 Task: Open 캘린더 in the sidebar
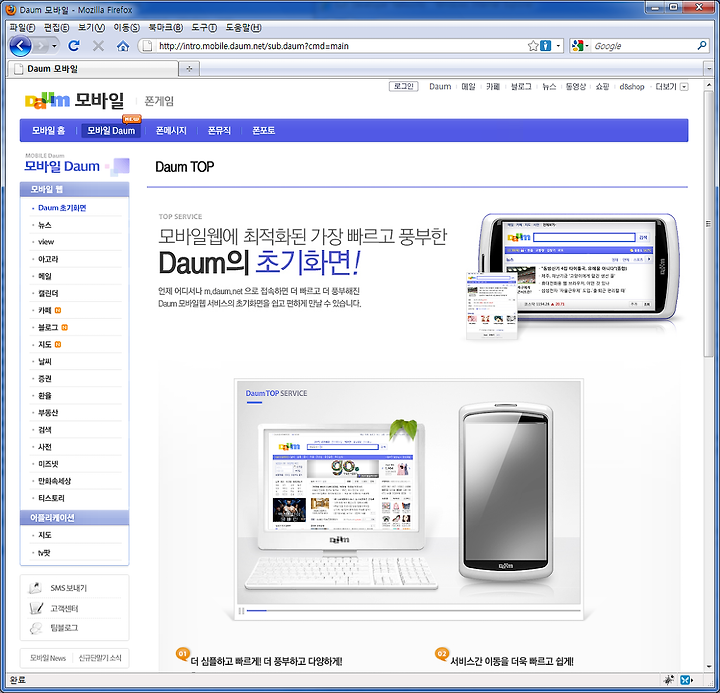(48, 293)
